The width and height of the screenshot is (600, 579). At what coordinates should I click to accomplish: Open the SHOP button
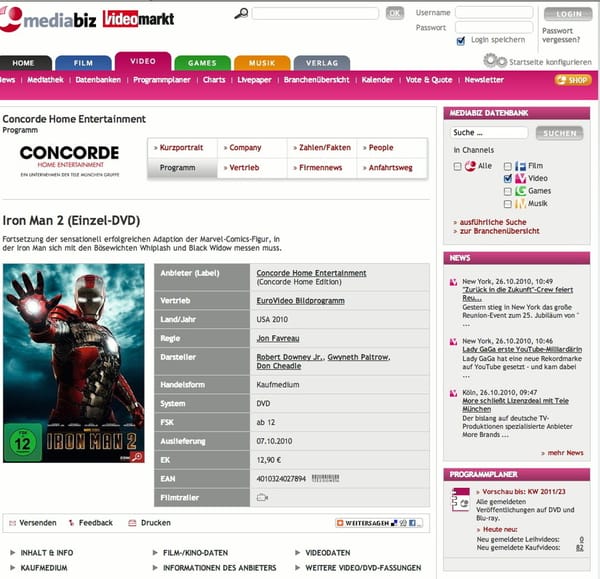[x=573, y=80]
